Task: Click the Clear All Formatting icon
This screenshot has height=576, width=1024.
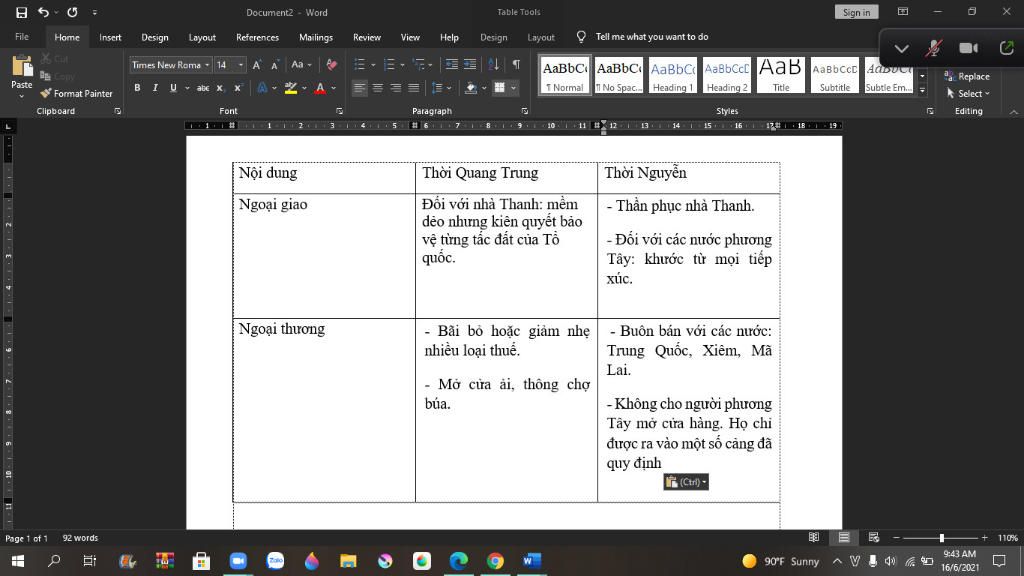Action: click(x=331, y=65)
